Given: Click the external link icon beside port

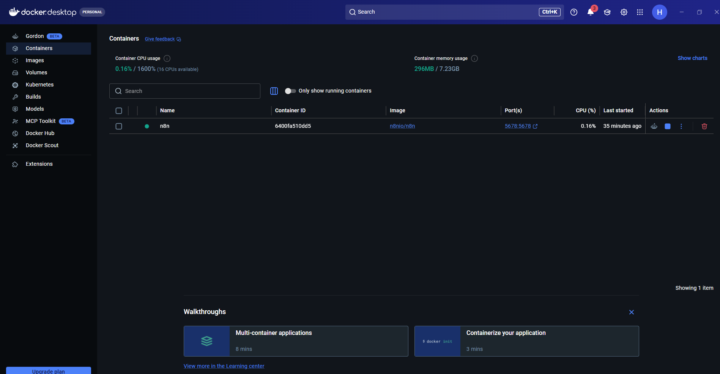Looking at the screenshot, I should pos(535,126).
